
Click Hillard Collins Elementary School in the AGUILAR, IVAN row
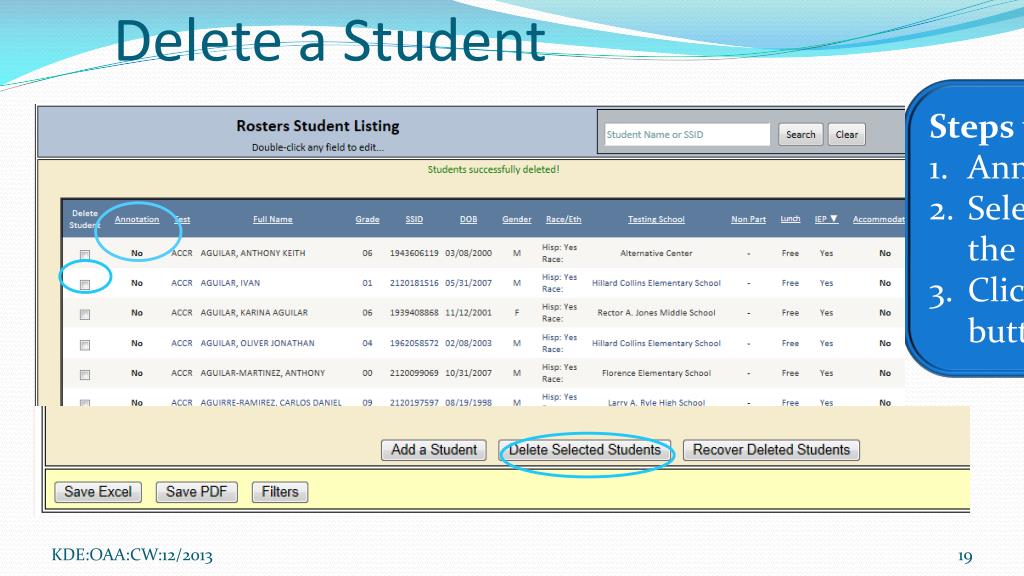coord(656,283)
